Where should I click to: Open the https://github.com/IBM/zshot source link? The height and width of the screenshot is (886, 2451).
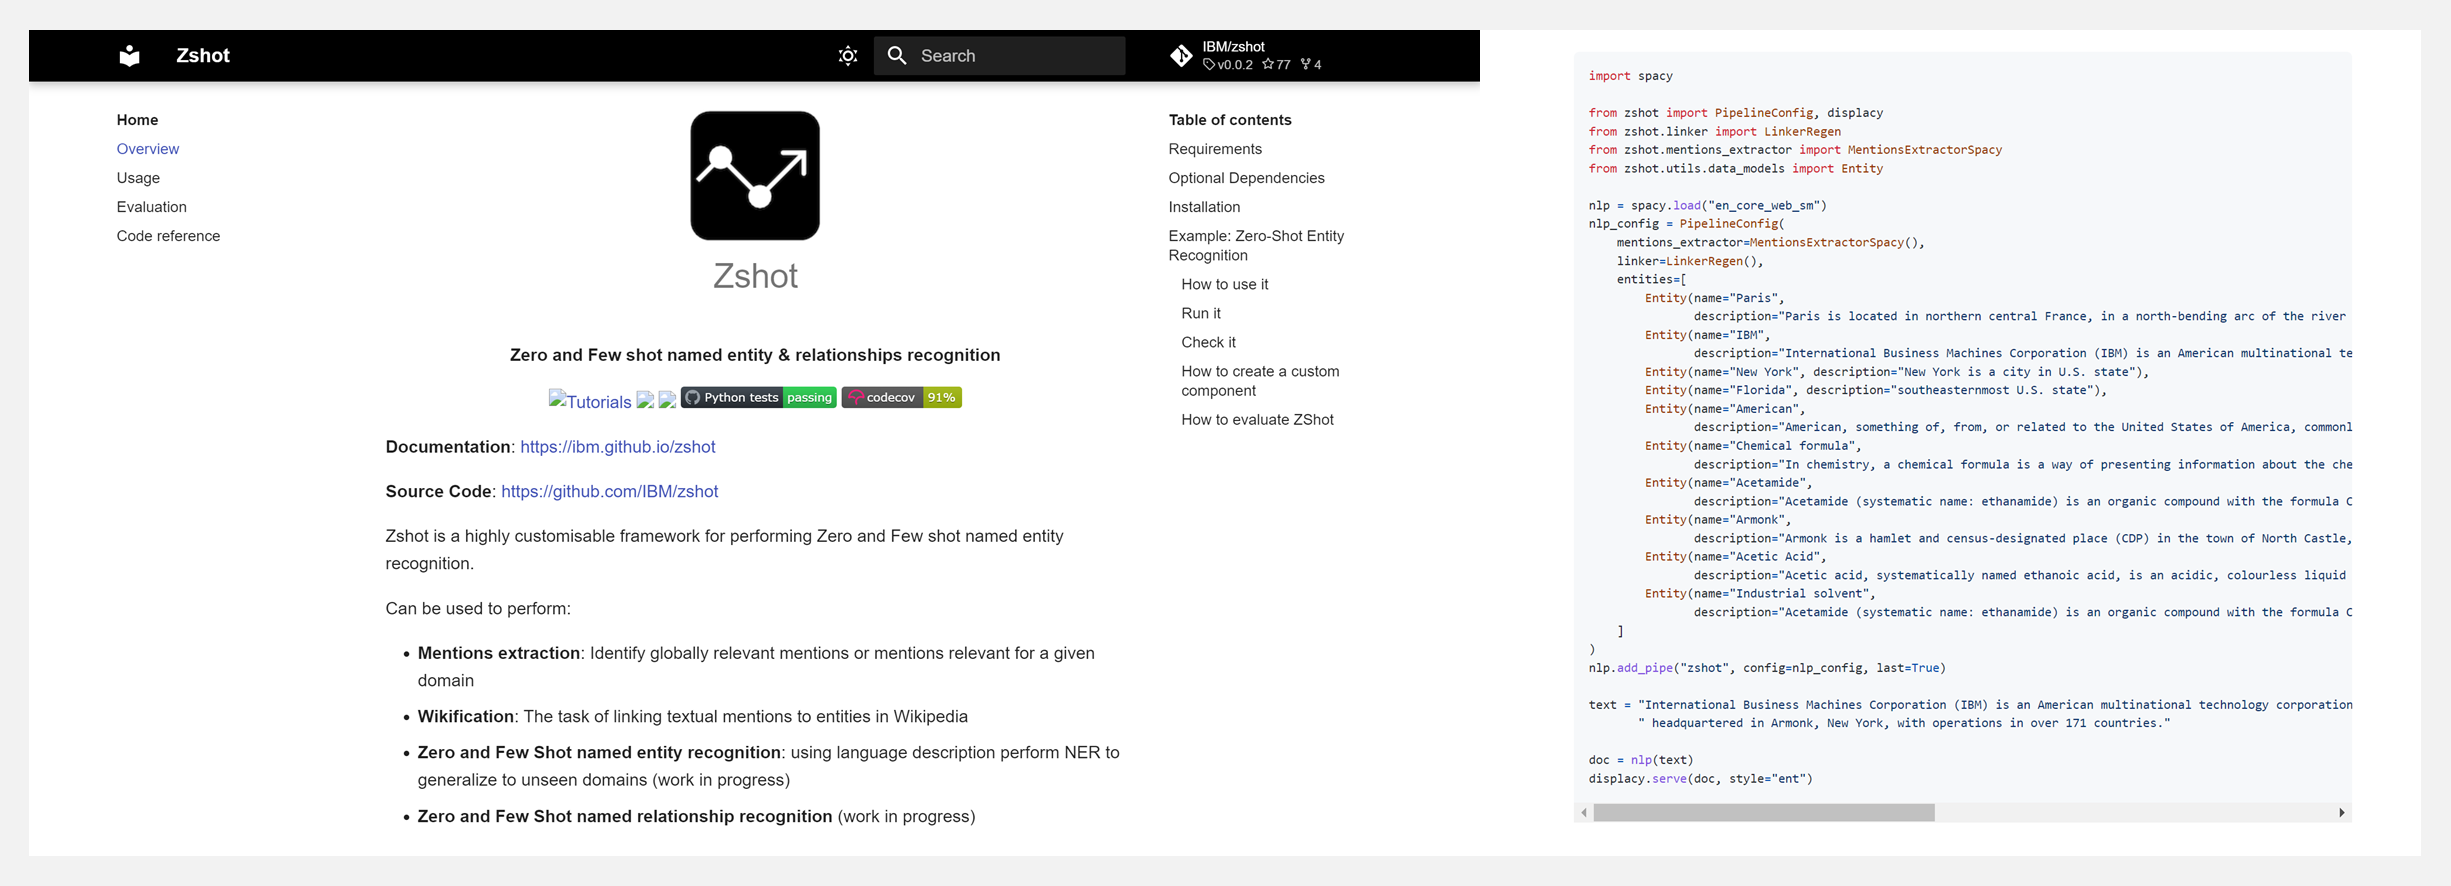(x=610, y=491)
